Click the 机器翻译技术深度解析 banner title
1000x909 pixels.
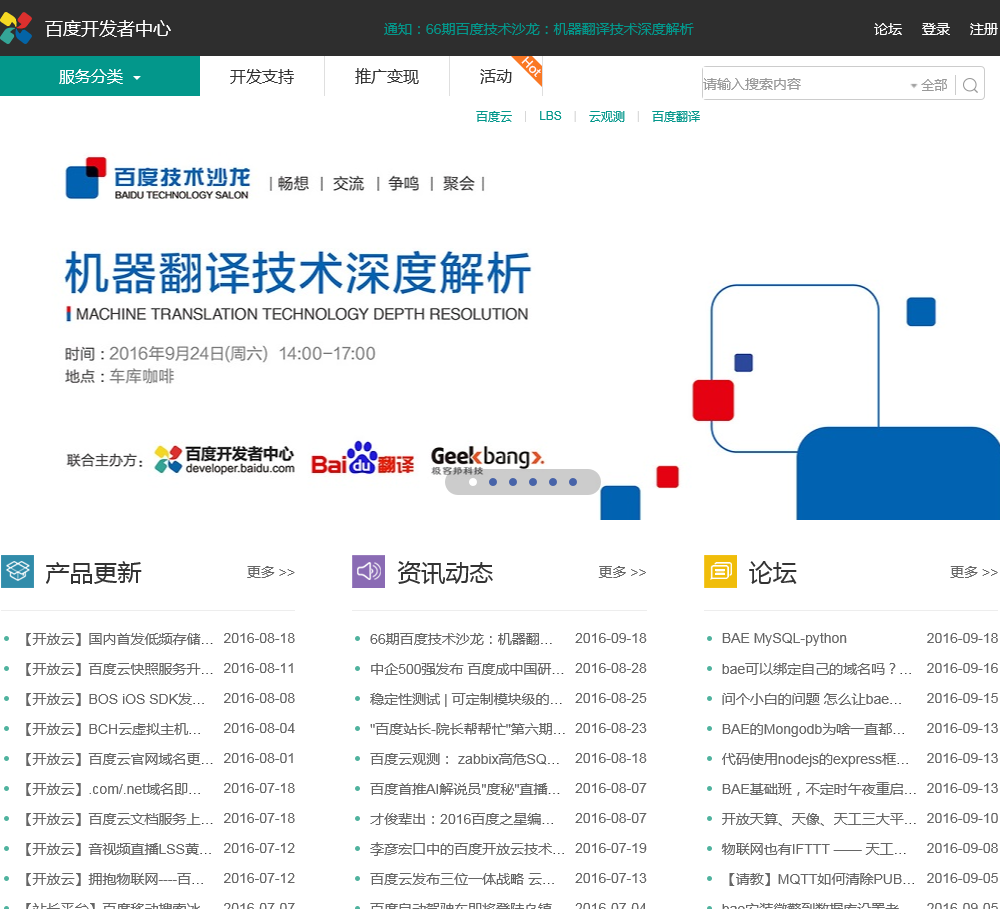coord(297,272)
